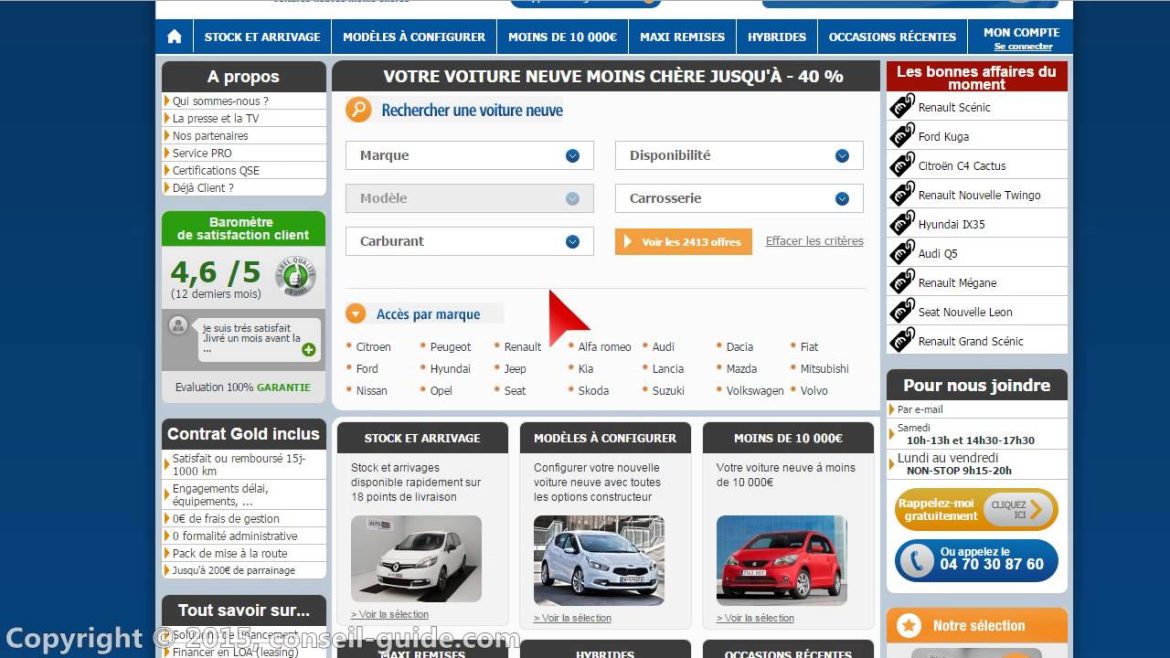Screen dimensions: 1170x658
Task: Click tag icon beside Seat Nouvelle Leon
Action: click(x=902, y=311)
